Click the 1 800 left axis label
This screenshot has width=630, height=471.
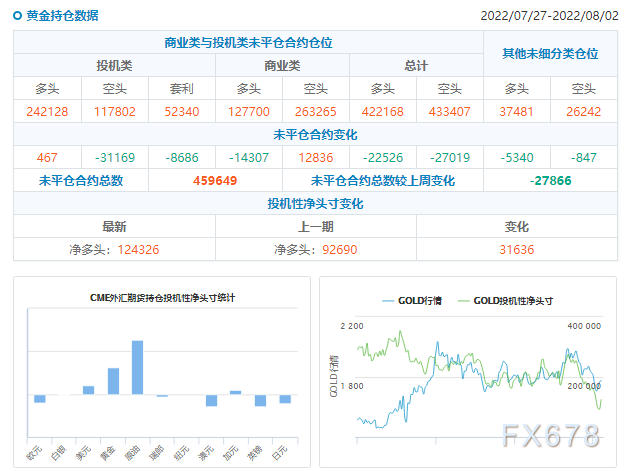point(352,386)
